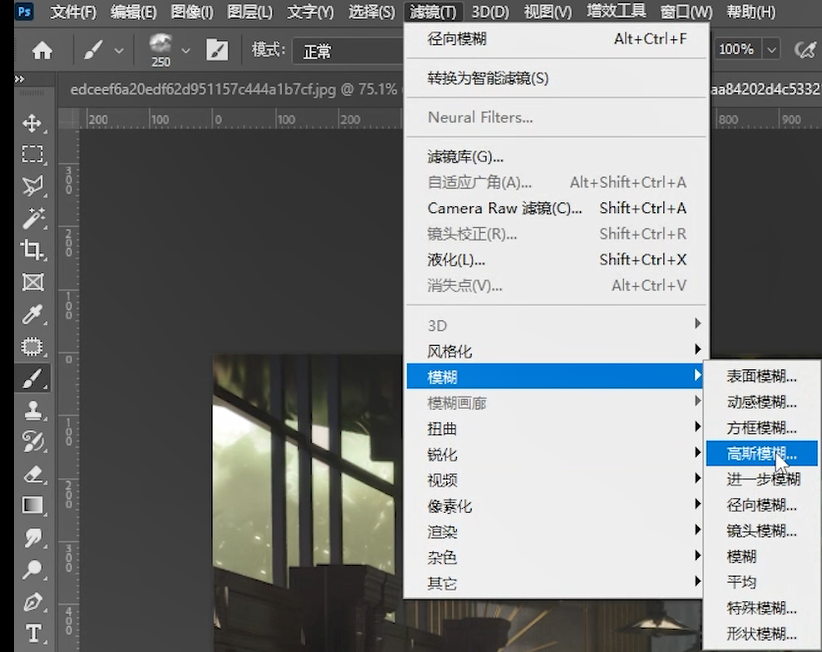This screenshot has width=822, height=652.
Task: Choose Camera Raw 滤镜(C)...
Action: tap(557, 208)
